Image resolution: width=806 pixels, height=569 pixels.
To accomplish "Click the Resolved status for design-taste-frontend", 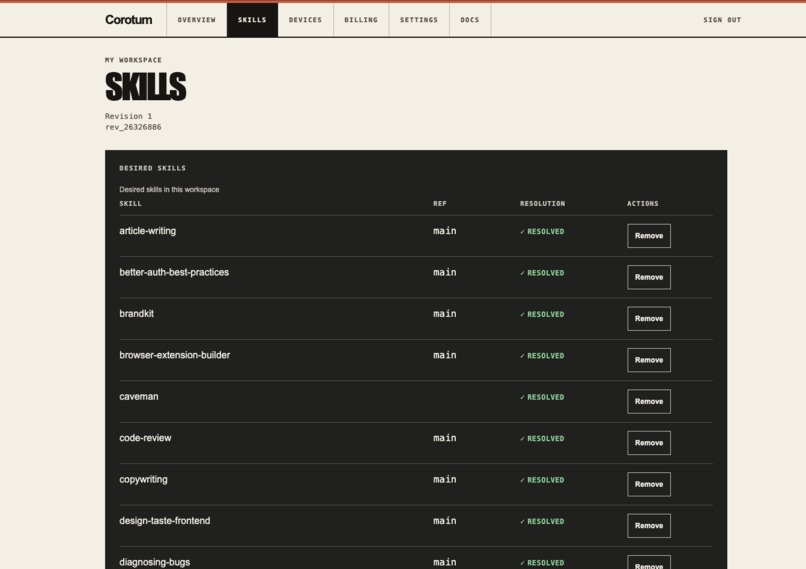I will [542, 522].
